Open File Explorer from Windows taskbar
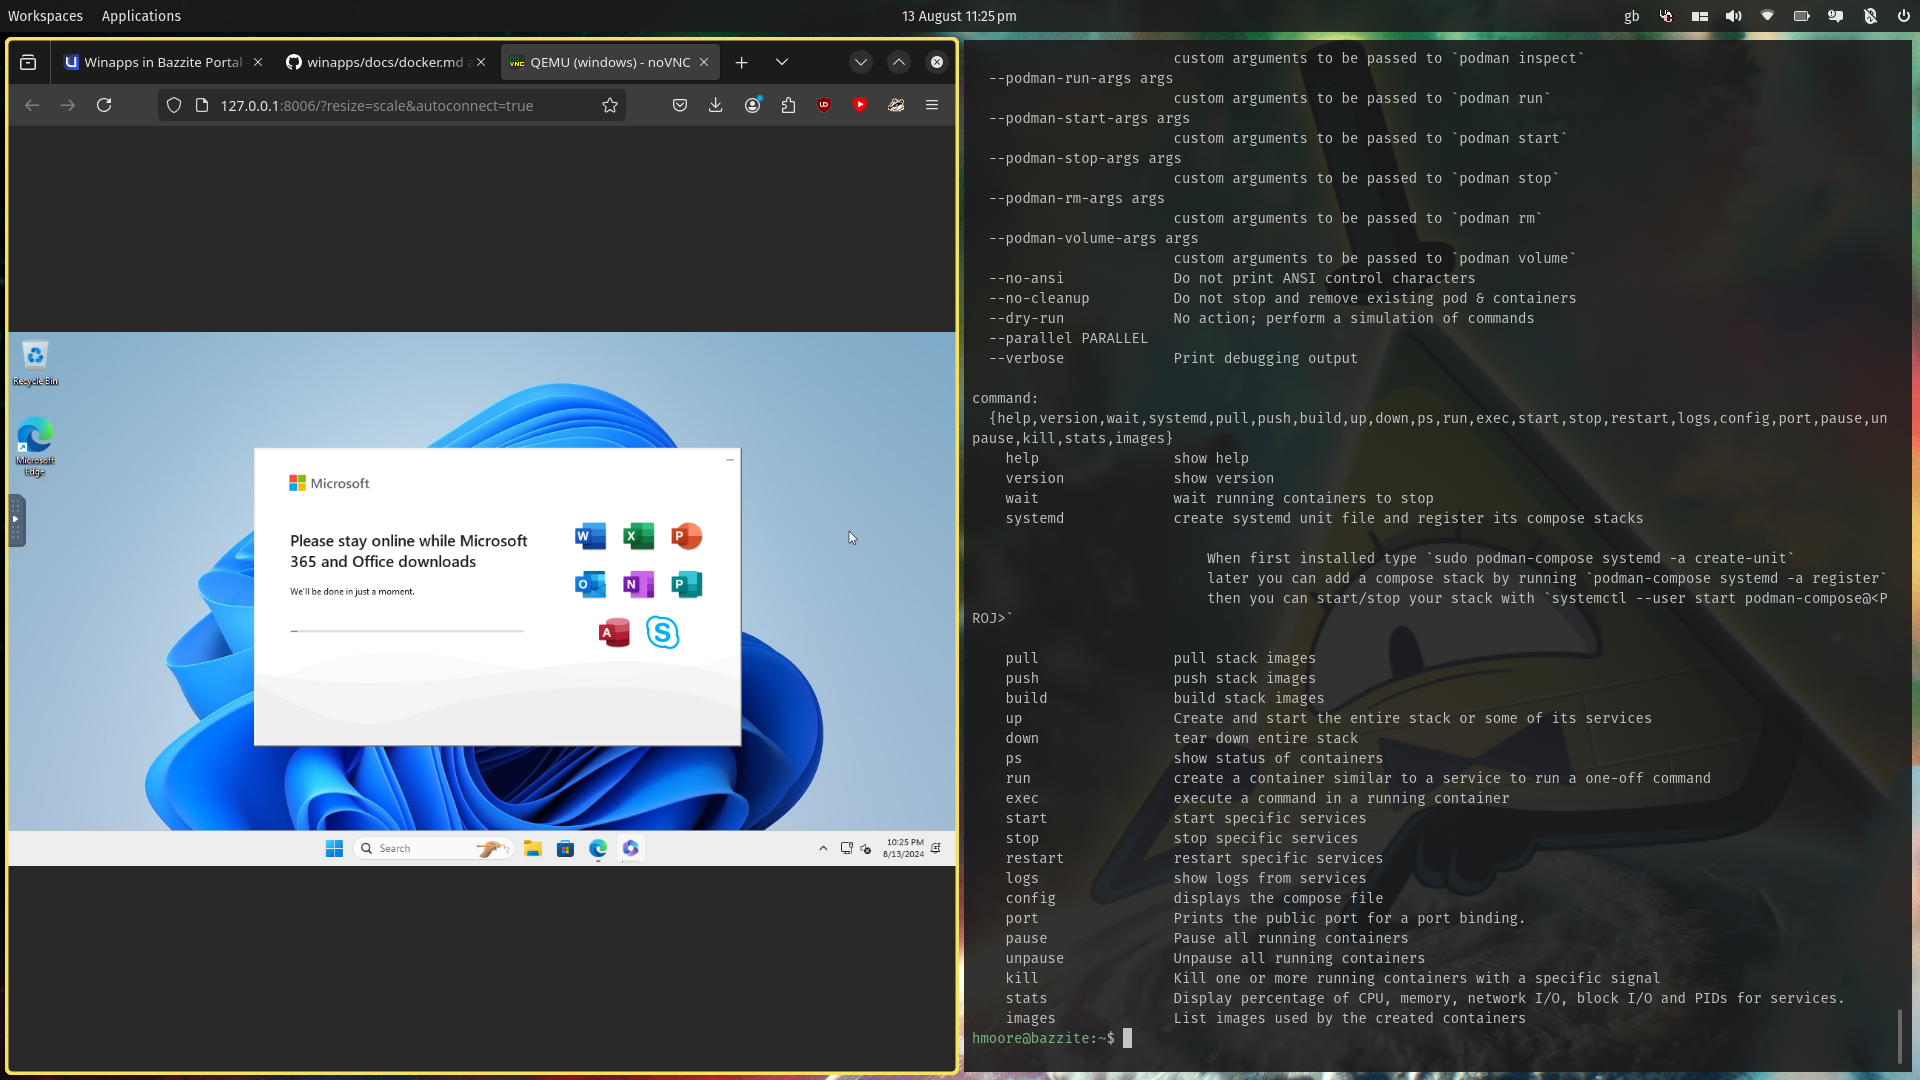Screen dimensions: 1920x1080 tap(533, 848)
